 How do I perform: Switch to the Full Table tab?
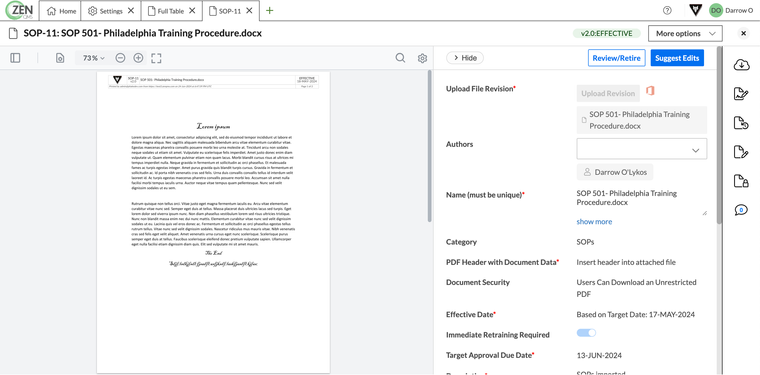coord(171,11)
